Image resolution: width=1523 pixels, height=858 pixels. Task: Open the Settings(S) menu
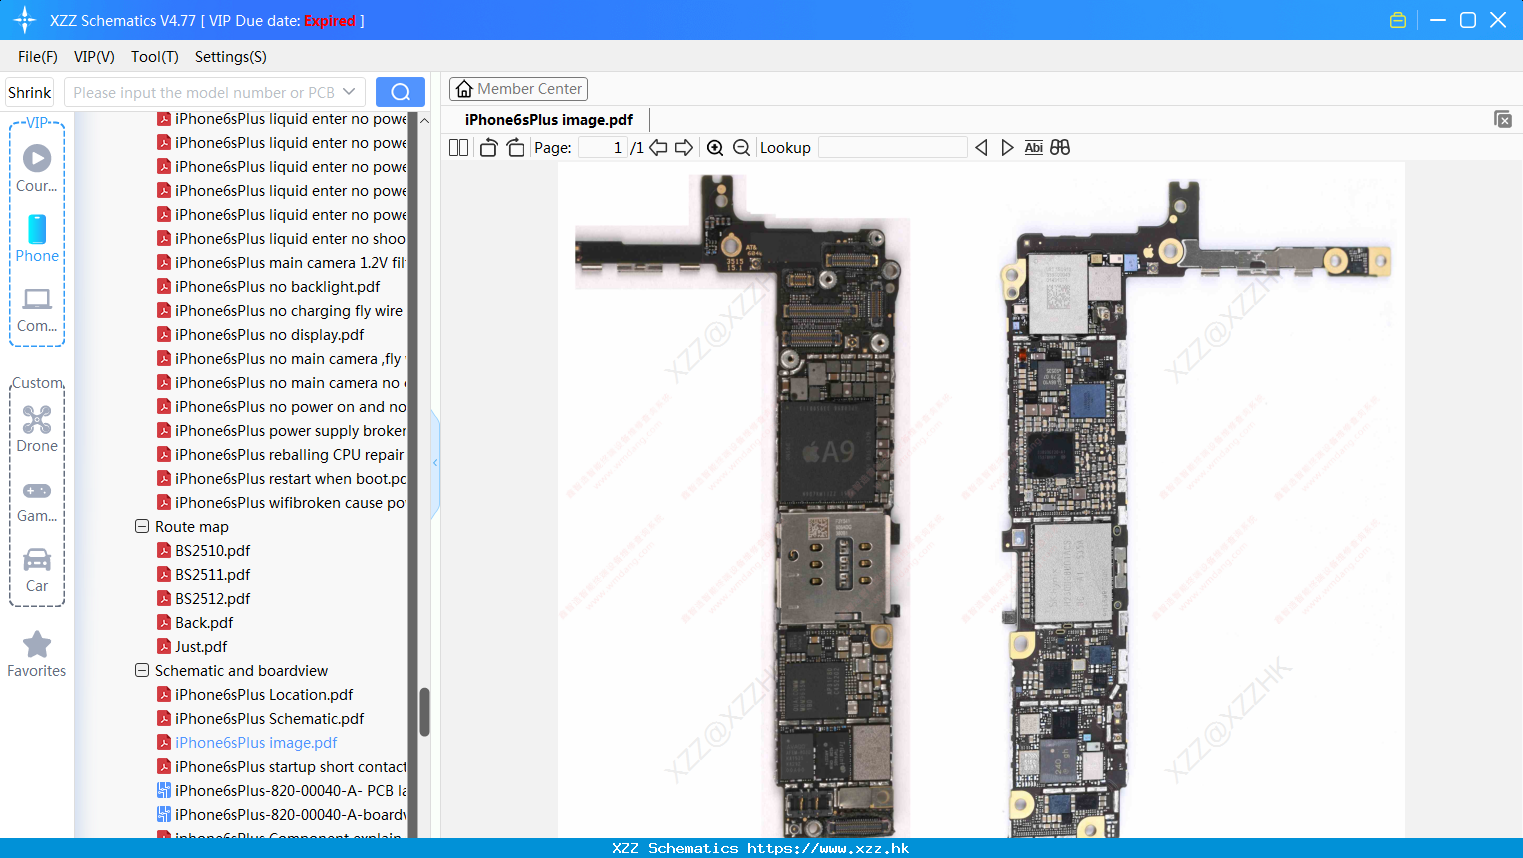(231, 57)
